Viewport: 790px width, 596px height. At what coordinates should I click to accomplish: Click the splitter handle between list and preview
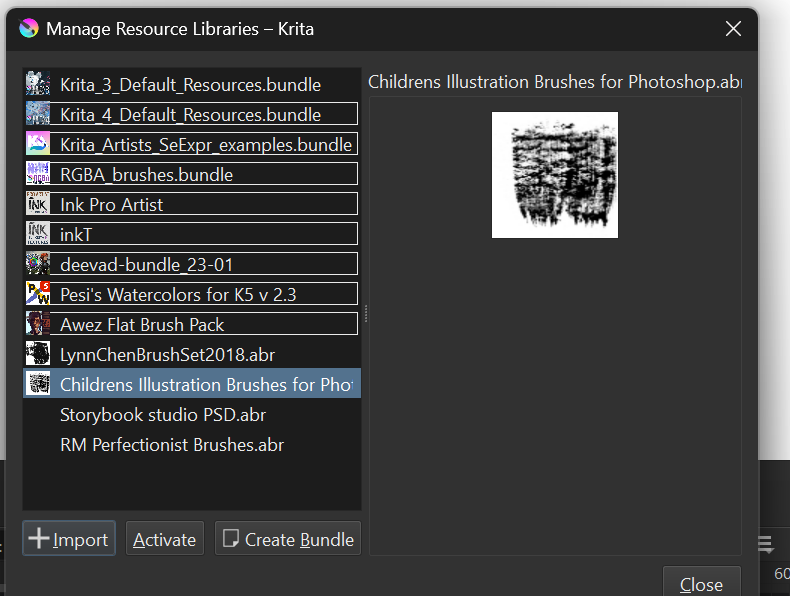[x=366, y=313]
